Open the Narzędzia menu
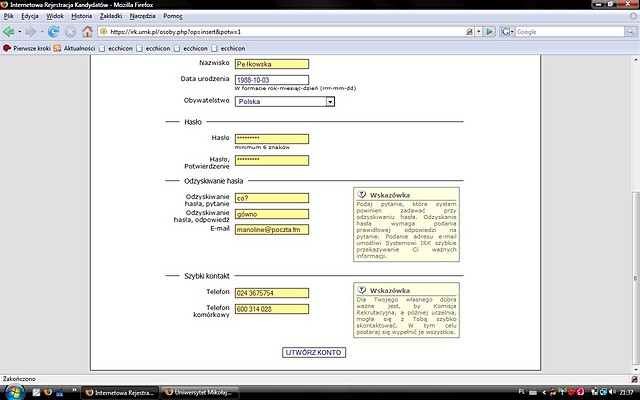This screenshot has height=400, width=640. pos(142,16)
